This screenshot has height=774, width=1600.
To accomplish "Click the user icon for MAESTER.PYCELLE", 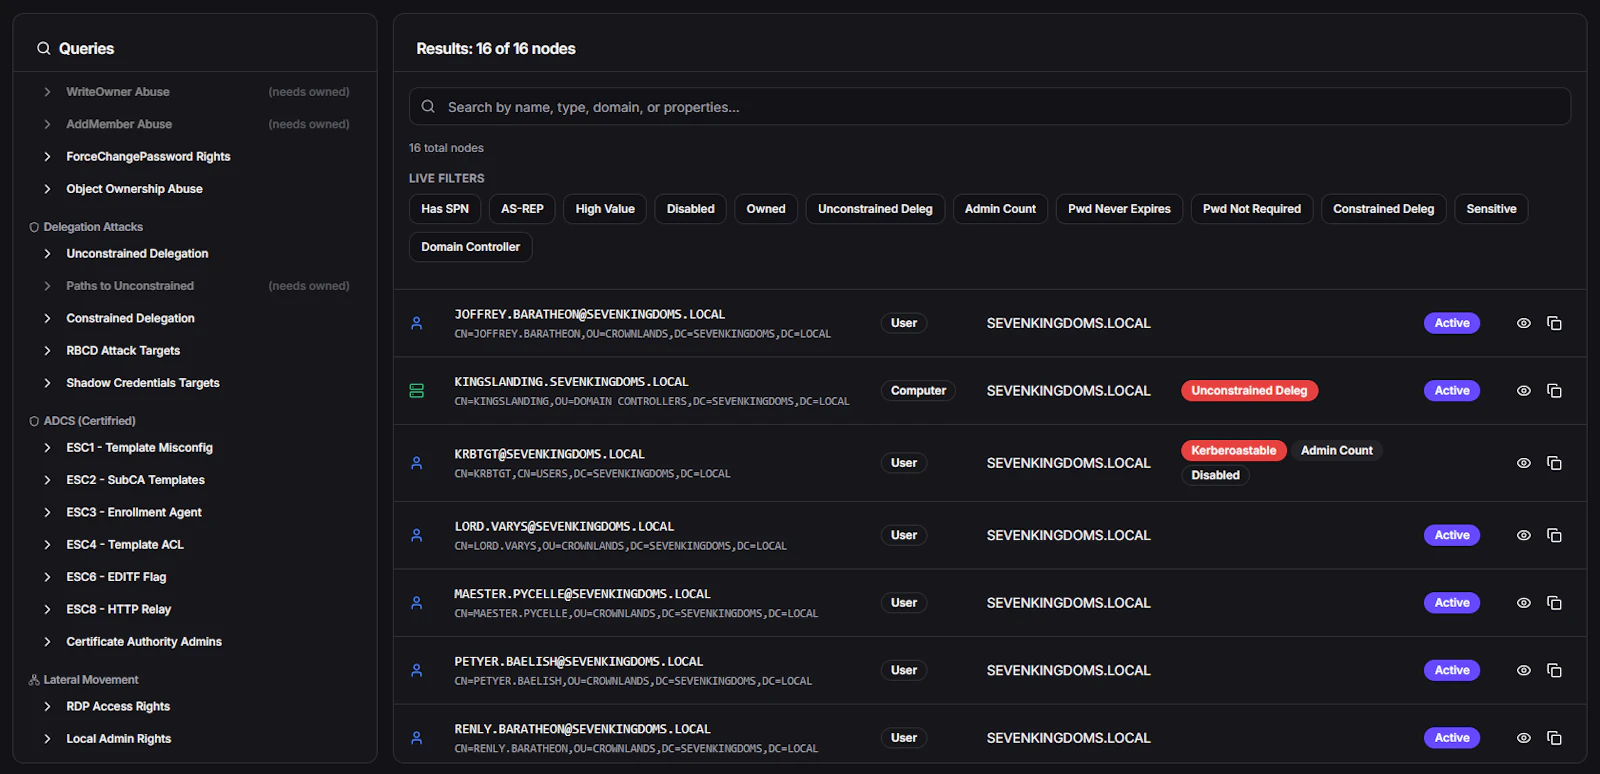I will tap(417, 603).
